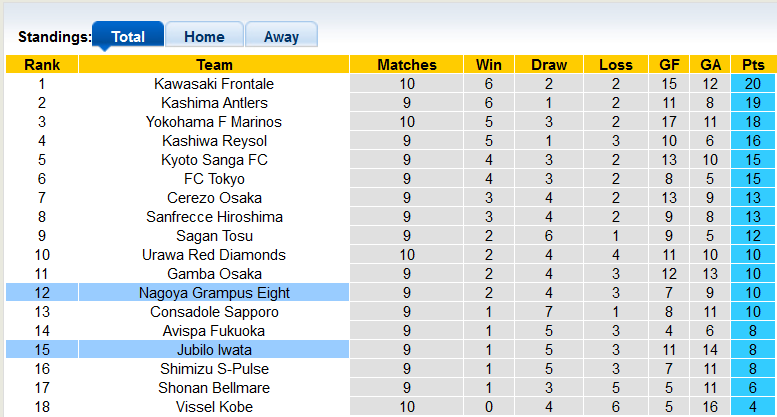Screen dimensions: 777x417
Task: Select Cerezo Osaka in the table
Action: [x=214, y=198]
